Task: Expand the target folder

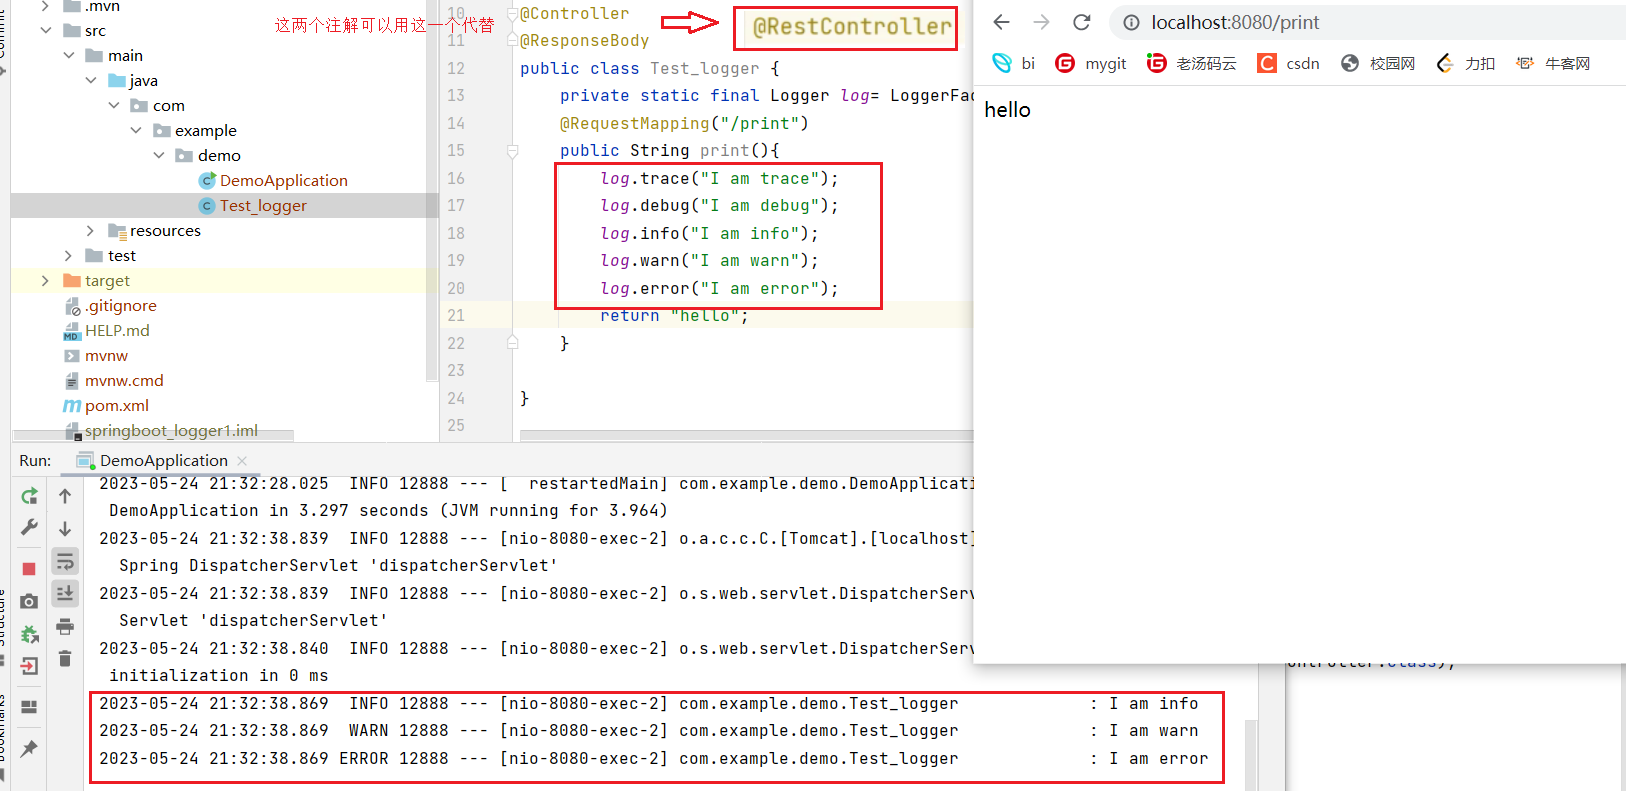Action: tap(45, 280)
